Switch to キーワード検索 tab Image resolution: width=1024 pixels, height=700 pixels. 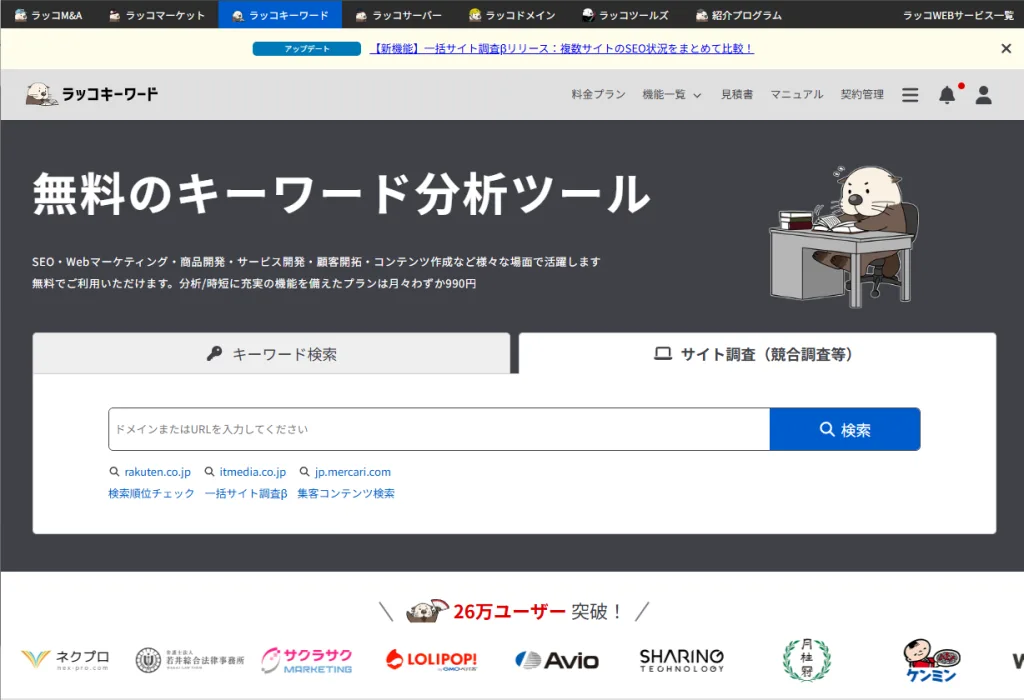point(271,354)
